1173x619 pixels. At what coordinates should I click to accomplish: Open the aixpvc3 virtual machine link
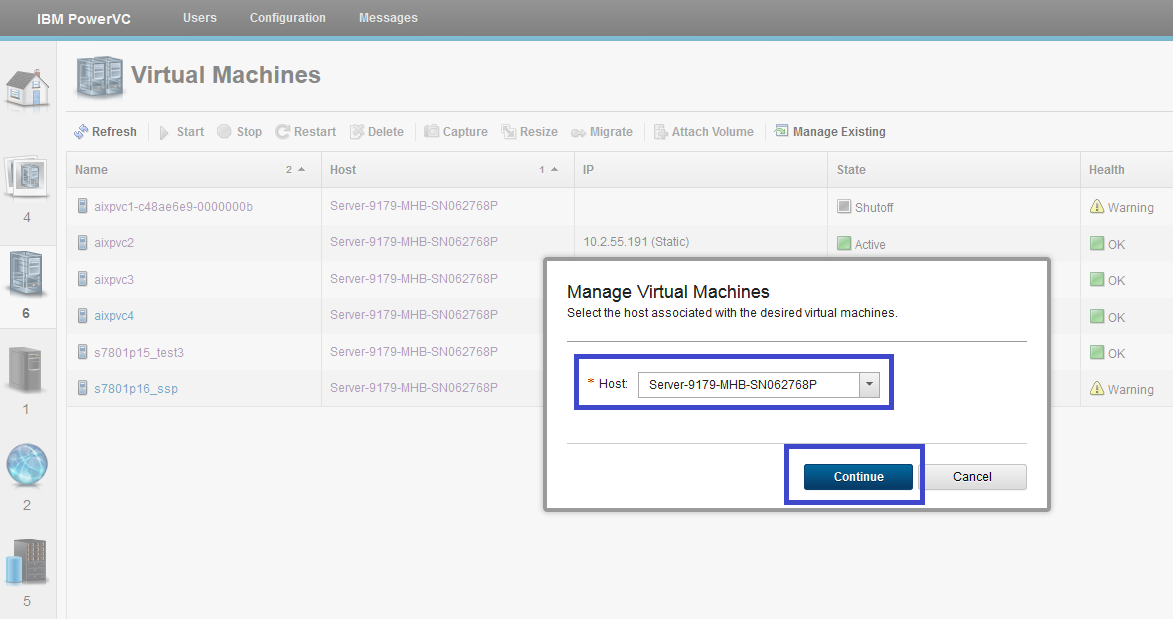(114, 280)
